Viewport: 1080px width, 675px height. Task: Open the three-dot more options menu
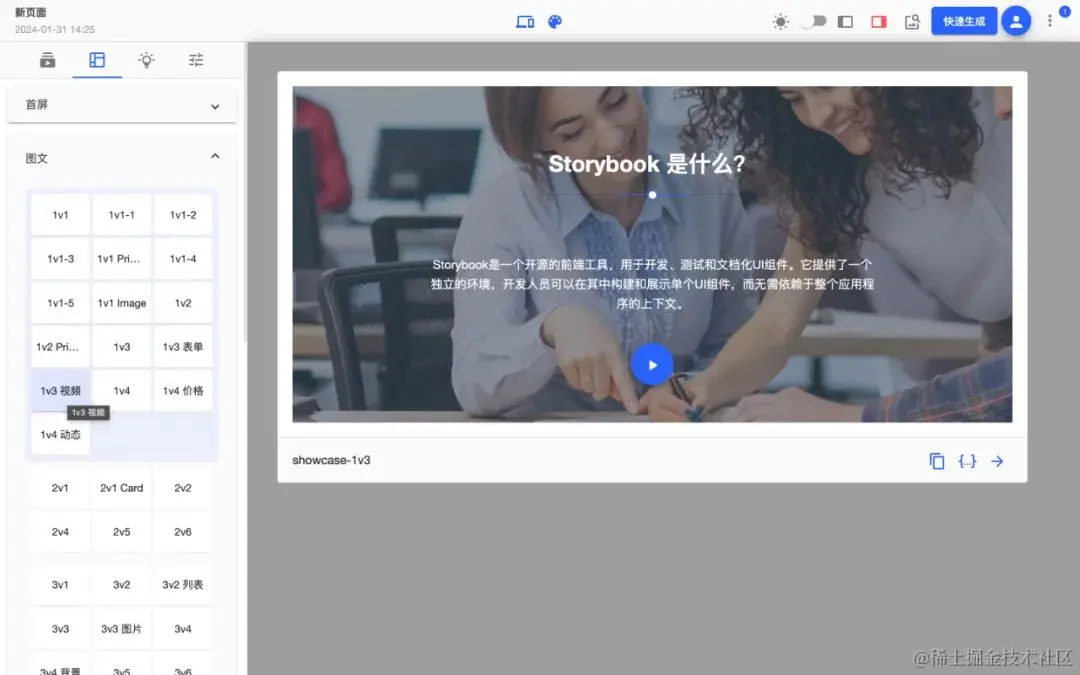[x=1050, y=21]
